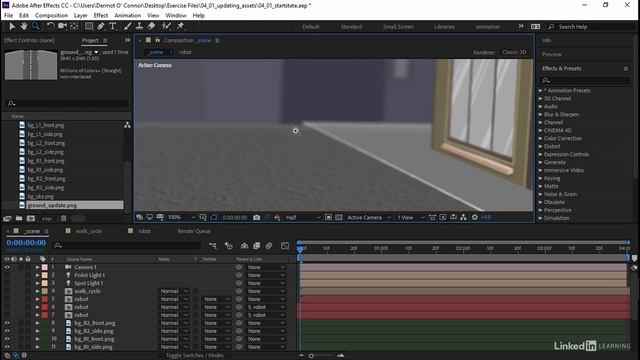Viewport: 640px width, 360px height.
Task: Open viewer magnification 100% dropdown
Action: pos(181,218)
